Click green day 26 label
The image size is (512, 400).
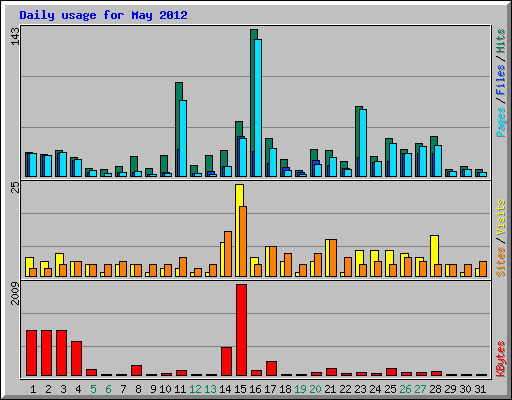405,389
